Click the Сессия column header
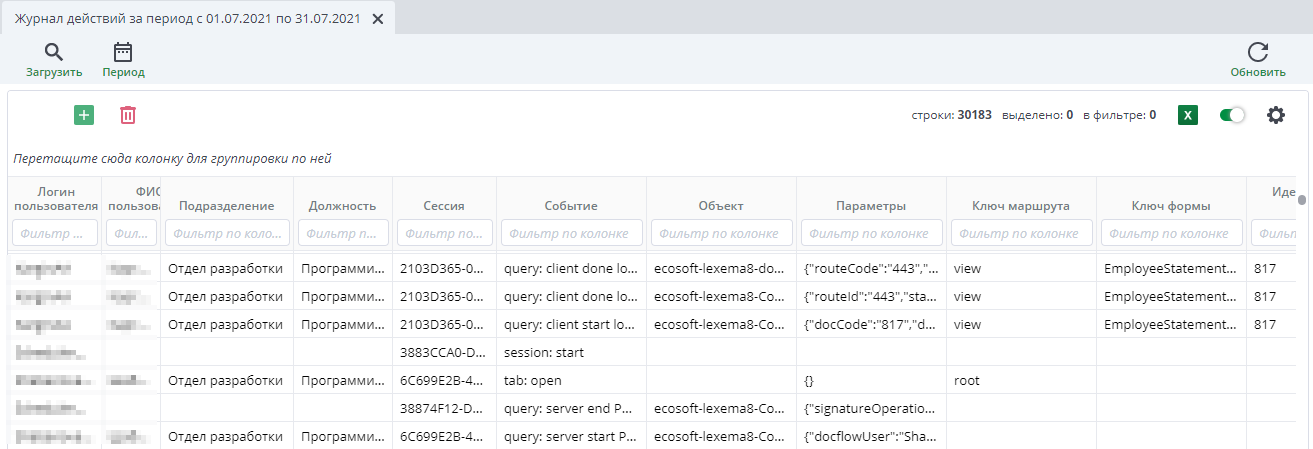Screen dimensions: 1313x449 point(444,206)
